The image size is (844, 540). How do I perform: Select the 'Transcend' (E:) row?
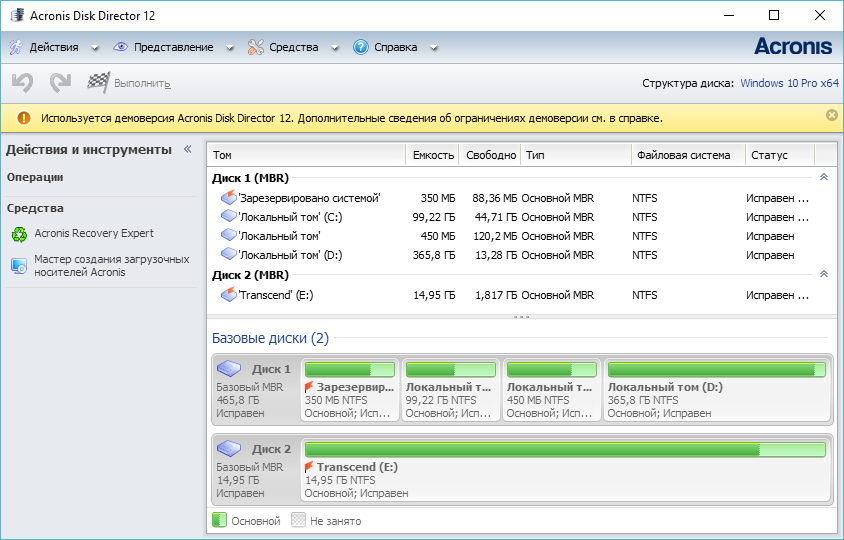pos(511,294)
